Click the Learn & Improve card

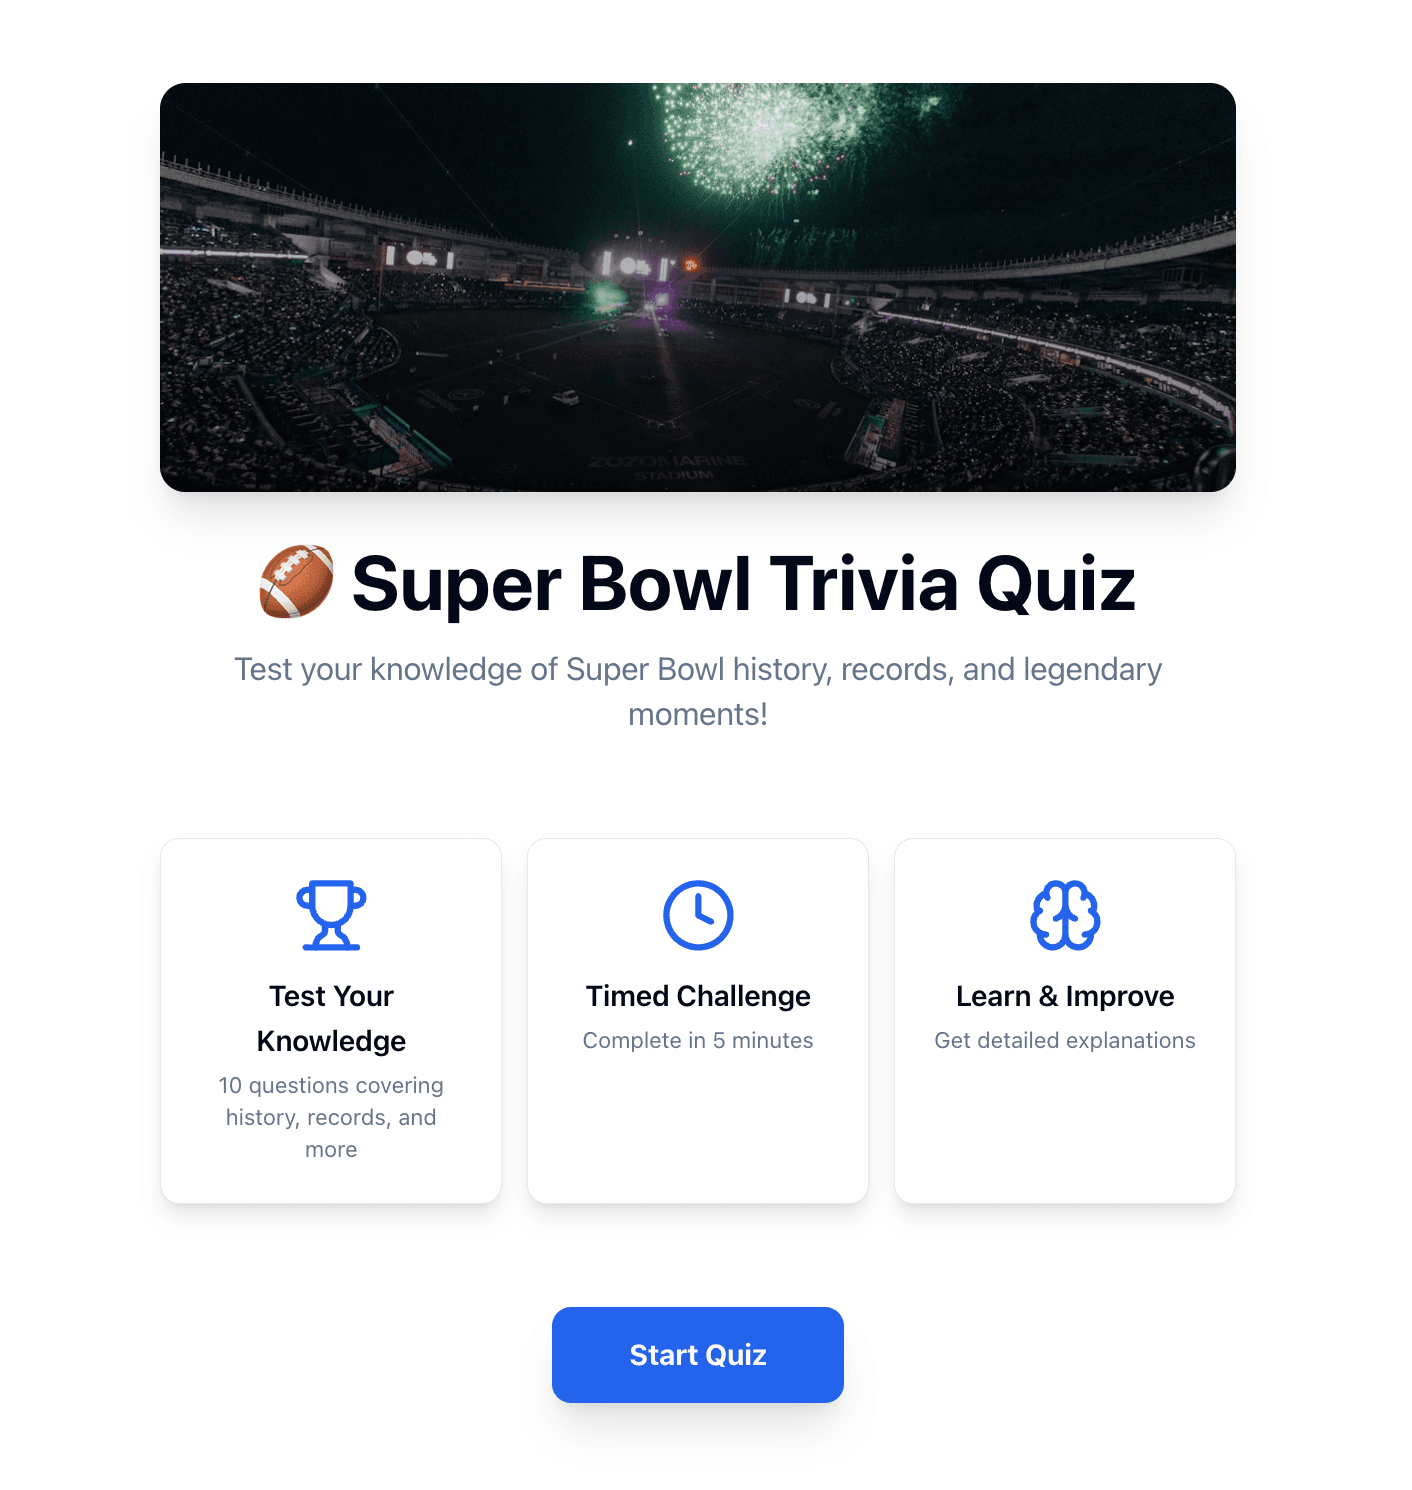tap(1064, 1020)
